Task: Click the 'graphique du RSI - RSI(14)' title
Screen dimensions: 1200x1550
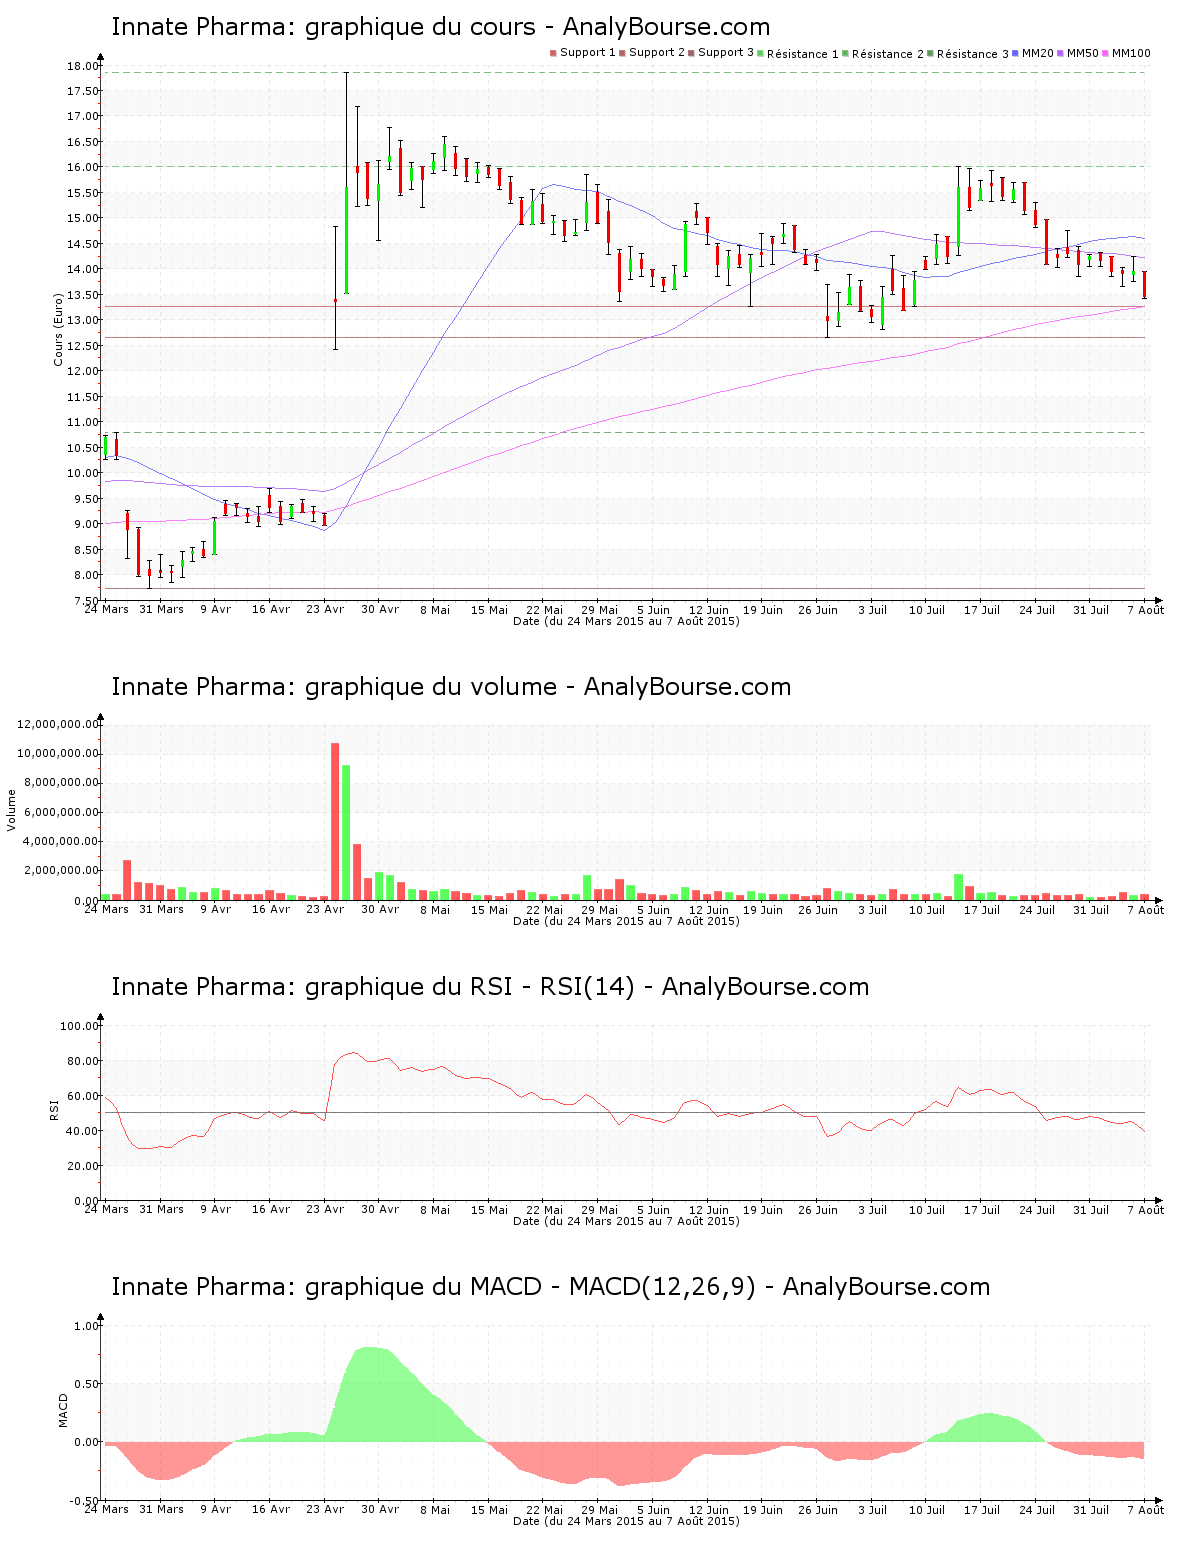Action: pos(490,987)
